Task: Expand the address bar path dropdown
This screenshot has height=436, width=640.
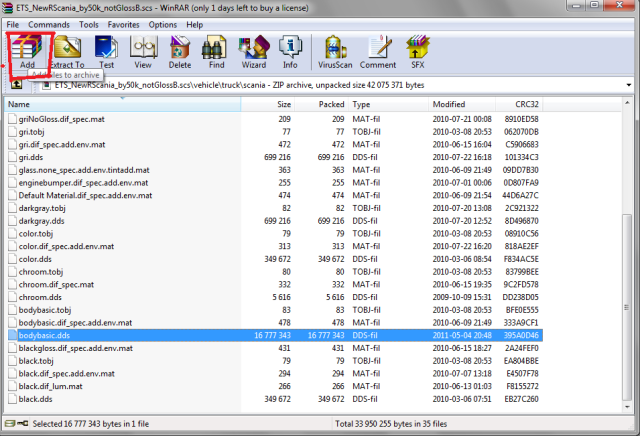Action: [x=629, y=85]
